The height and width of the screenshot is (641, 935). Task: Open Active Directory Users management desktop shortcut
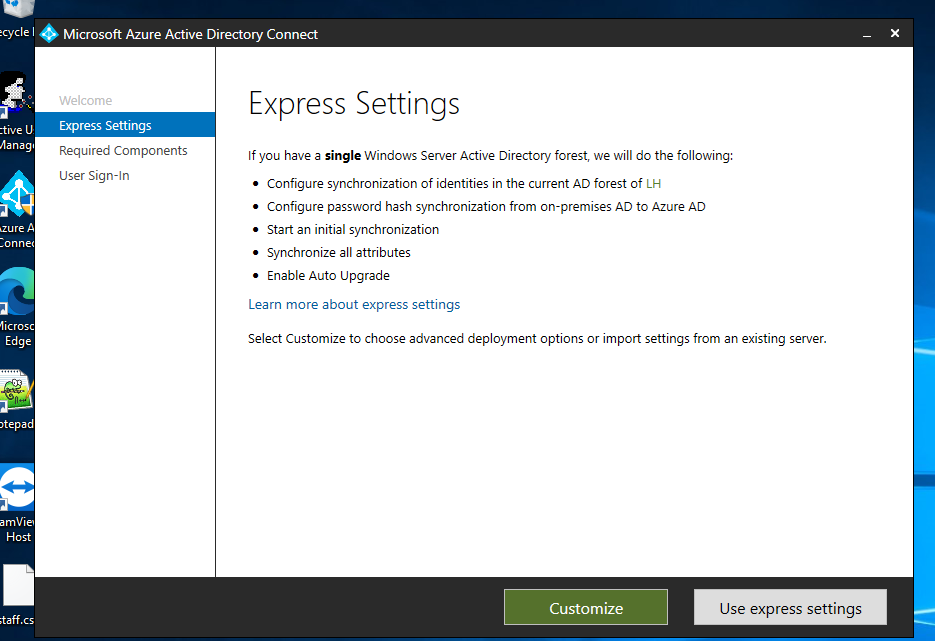(x=17, y=112)
